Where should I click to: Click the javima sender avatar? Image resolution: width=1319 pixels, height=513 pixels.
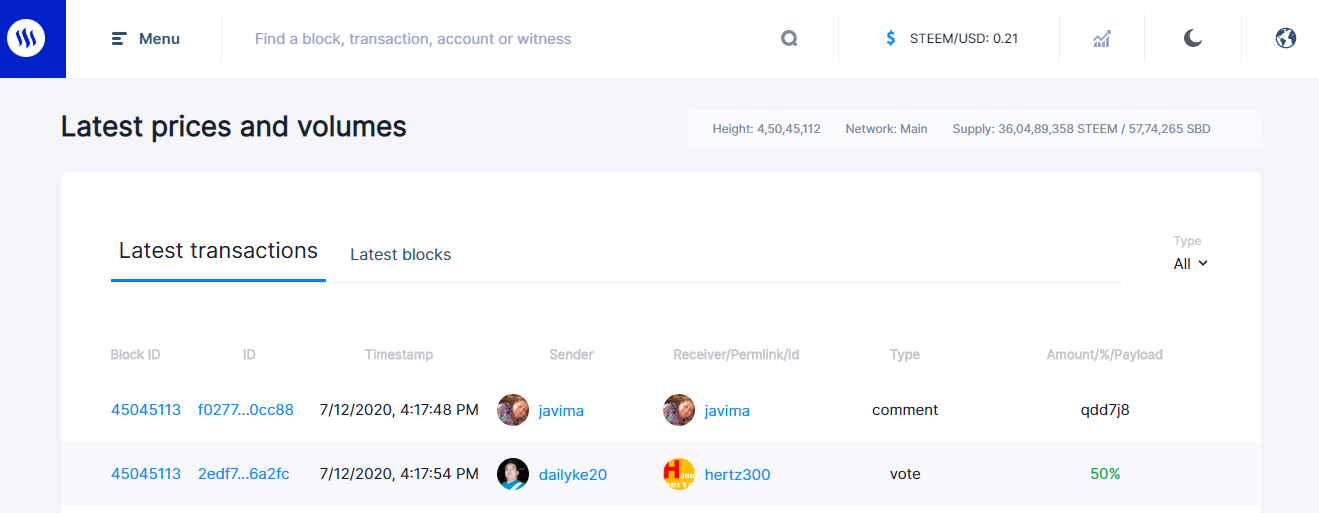click(513, 410)
